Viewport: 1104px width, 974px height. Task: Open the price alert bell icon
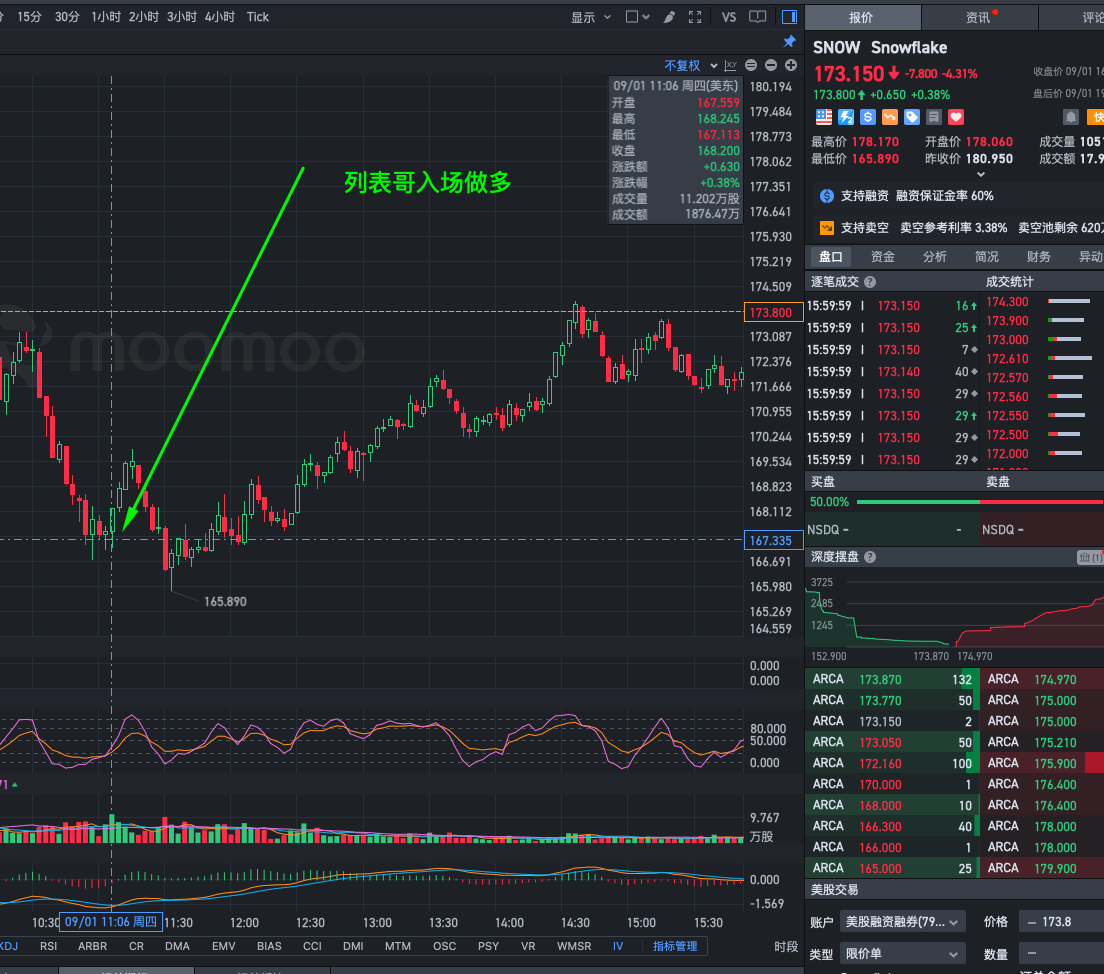[x=1071, y=117]
